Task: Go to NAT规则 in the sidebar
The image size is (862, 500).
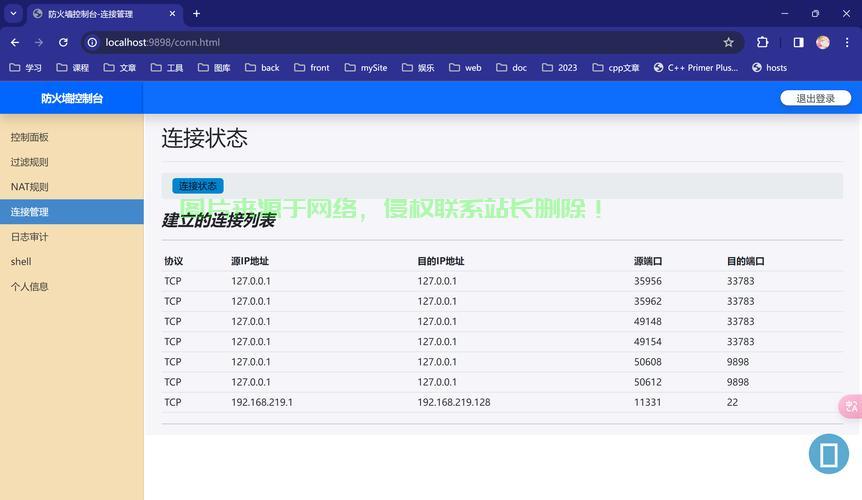Action: (x=30, y=187)
